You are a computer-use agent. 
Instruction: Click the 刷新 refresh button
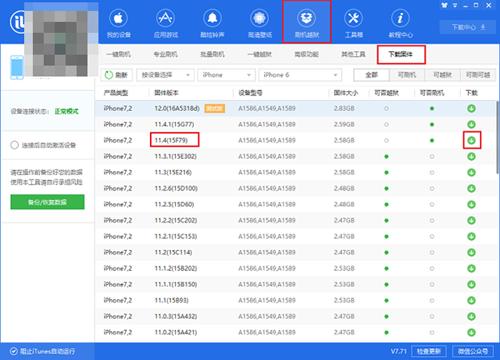(116, 75)
